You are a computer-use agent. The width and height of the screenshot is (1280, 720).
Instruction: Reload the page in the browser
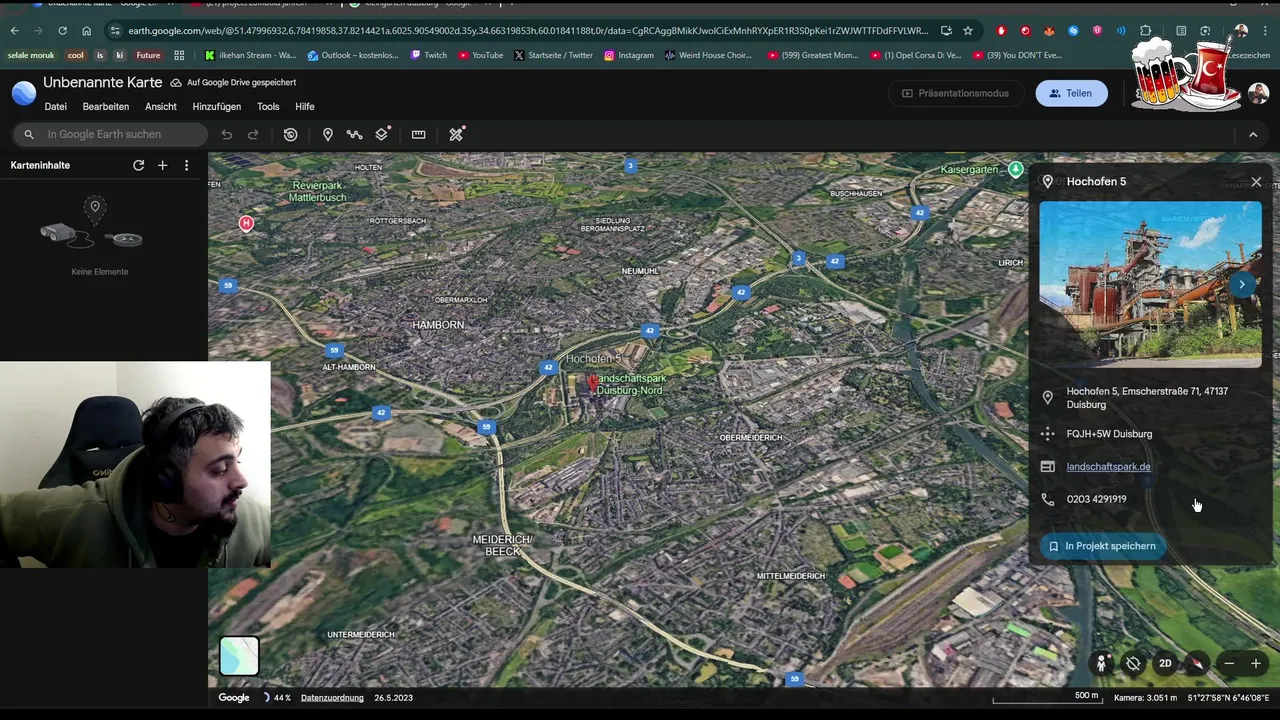pyautogui.click(x=62, y=31)
